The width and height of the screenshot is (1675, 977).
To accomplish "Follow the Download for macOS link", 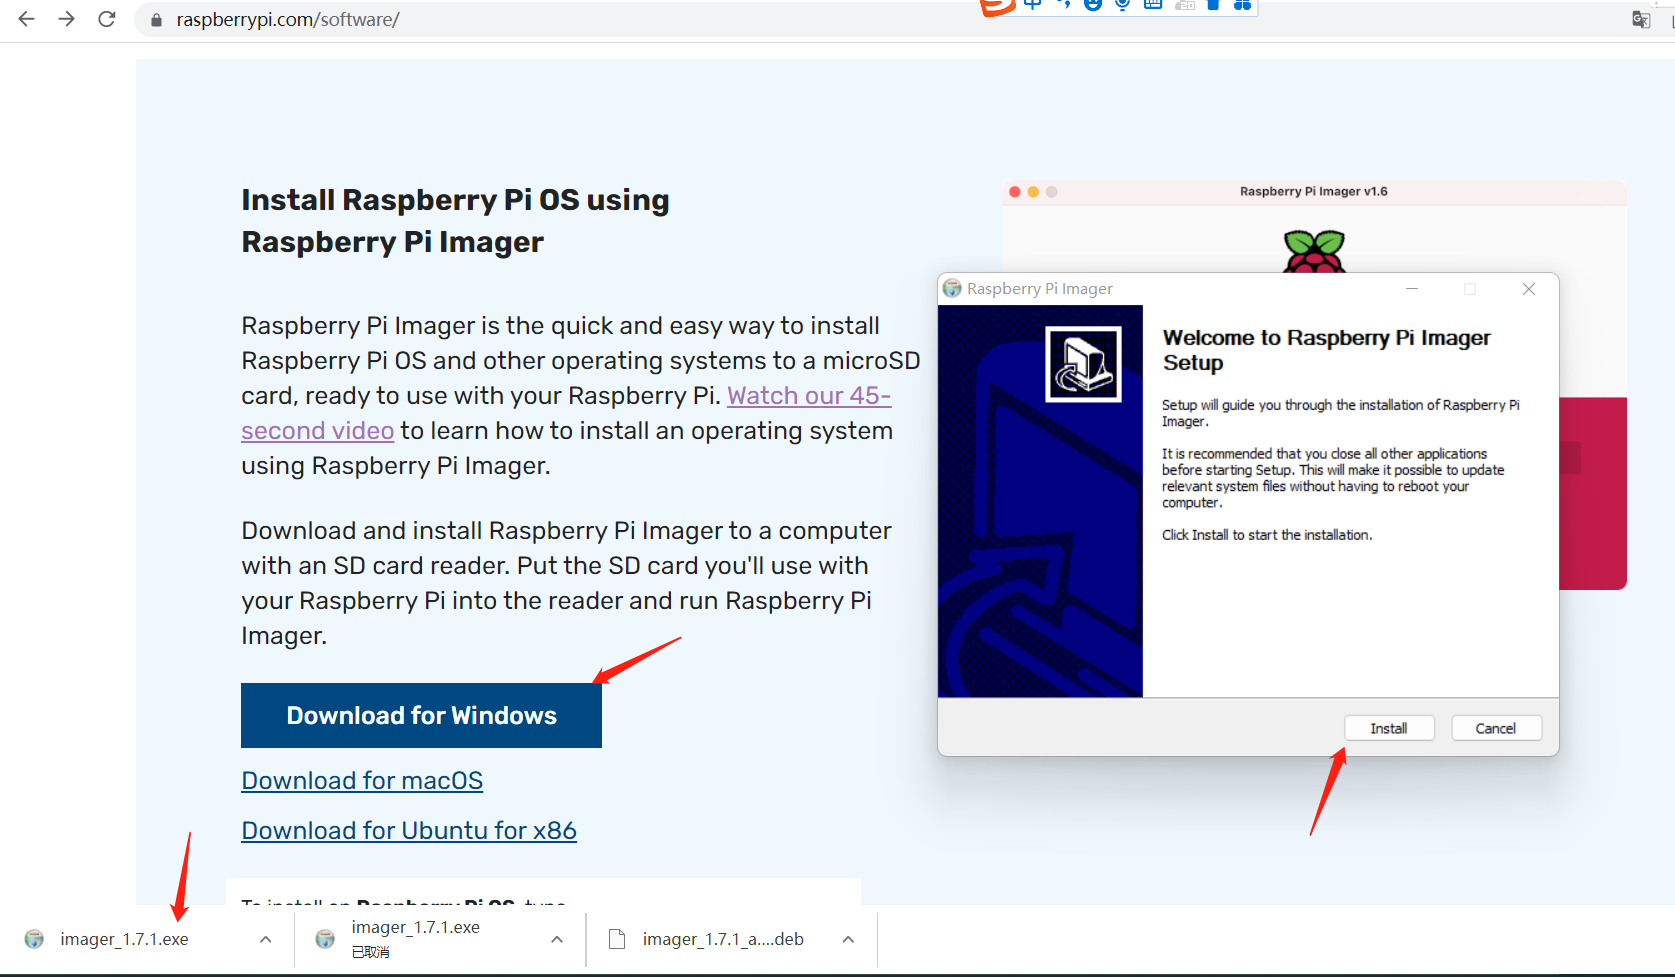I will click(x=362, y=781).
